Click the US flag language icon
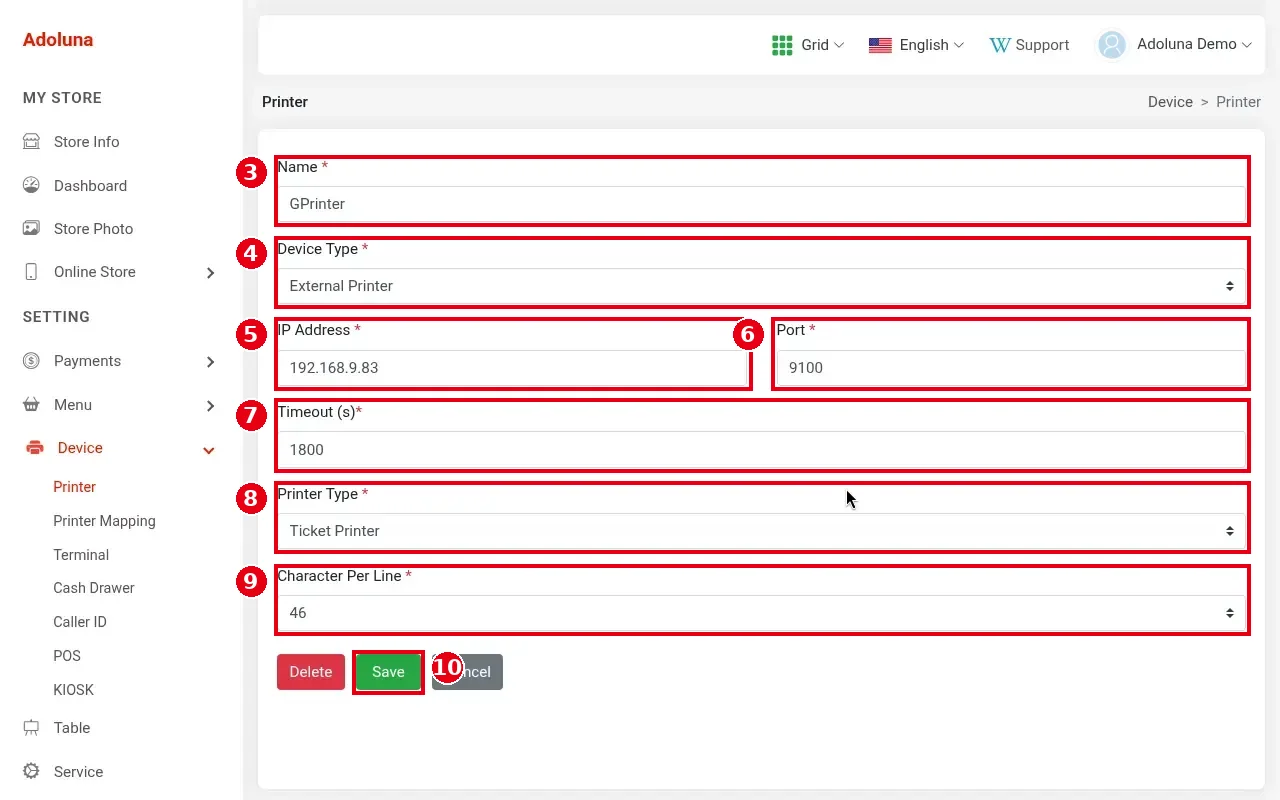The height and width of the screenshot is (800, 1280). click(880, 45)
